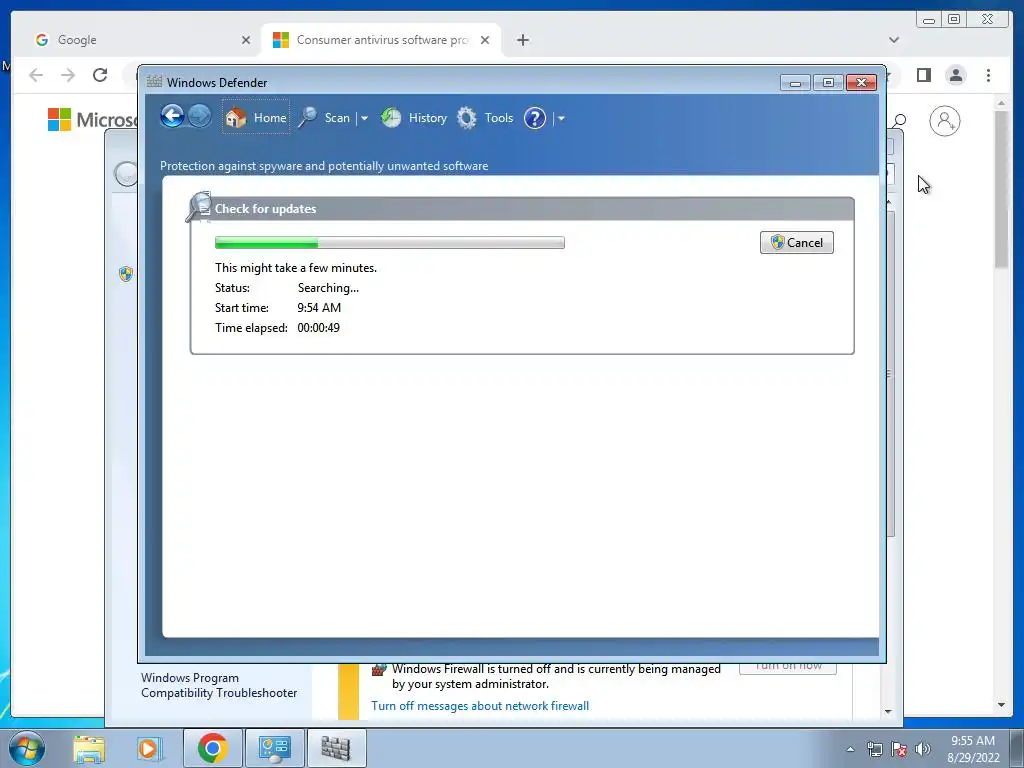Cancel the update check

click(796, 242)
